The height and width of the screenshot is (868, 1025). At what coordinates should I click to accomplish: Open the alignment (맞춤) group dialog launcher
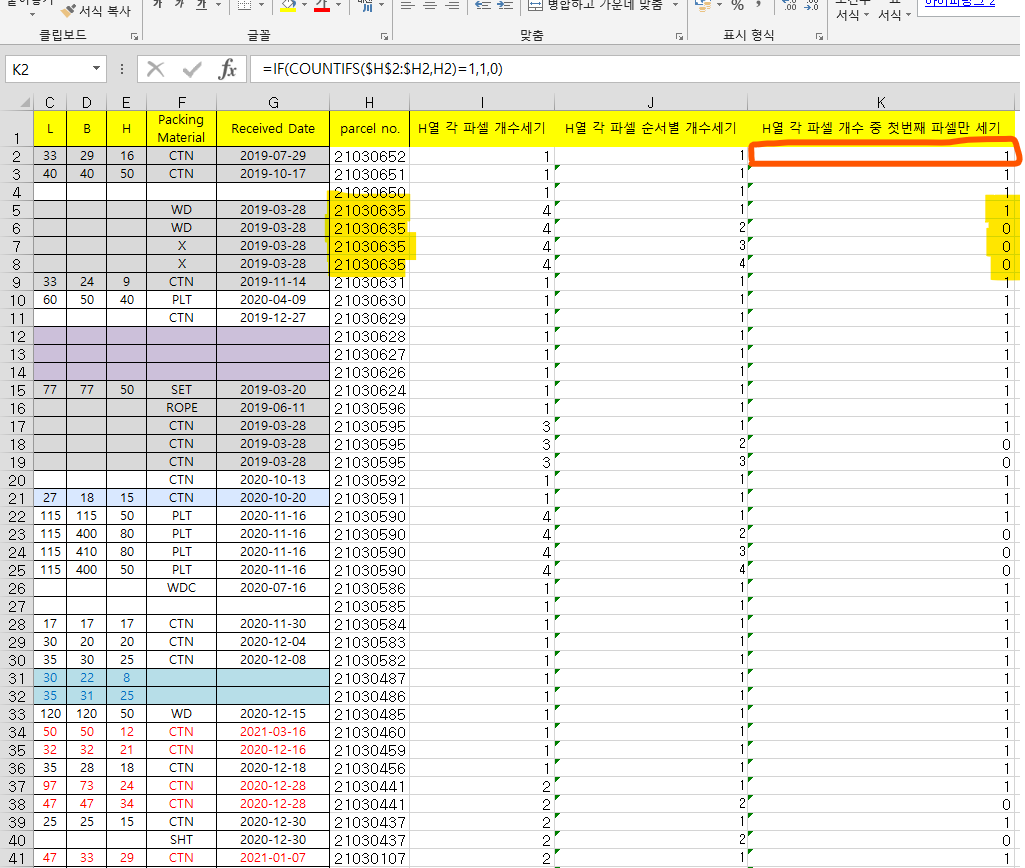[679, 37]
